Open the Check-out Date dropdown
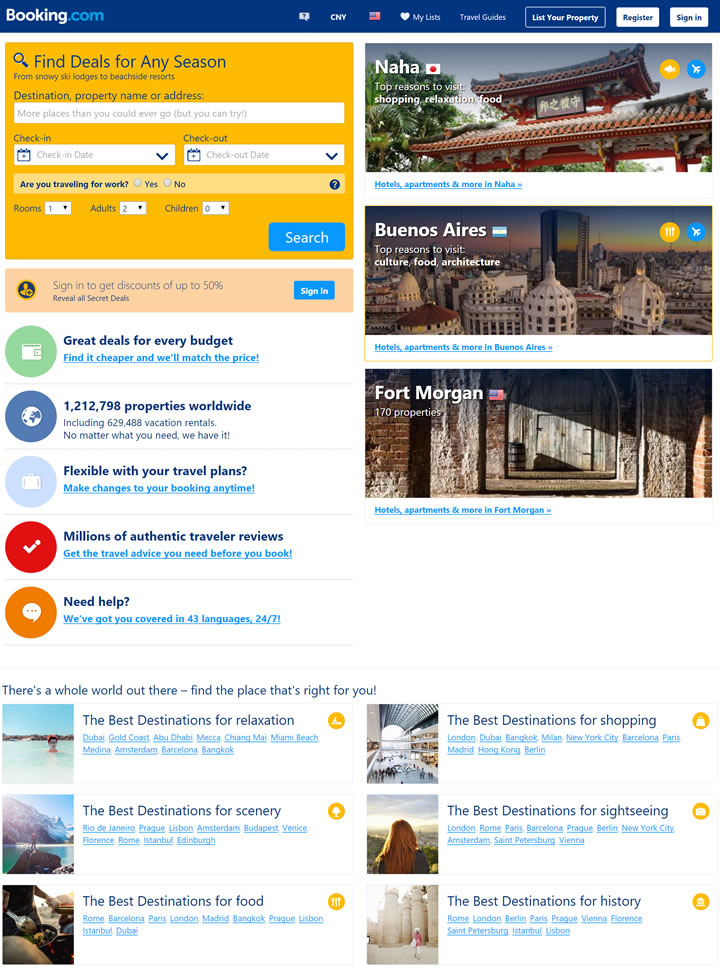Screen dimensions: 720x977 [264, 155]
